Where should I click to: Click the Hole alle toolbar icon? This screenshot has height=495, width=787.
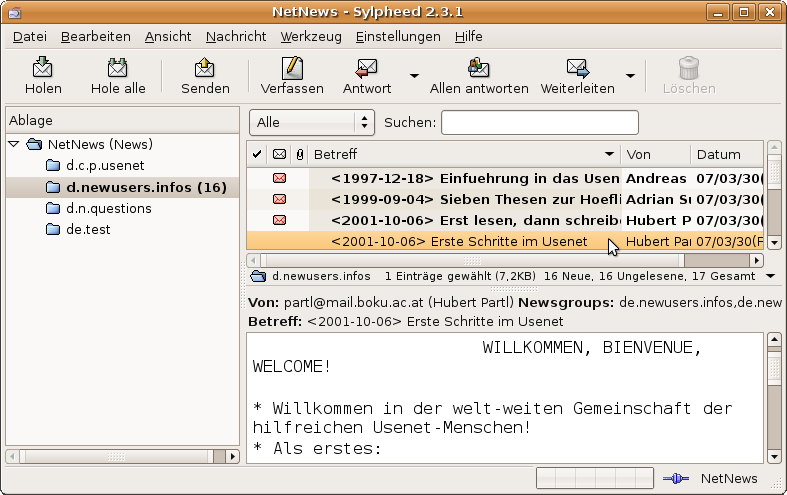tap(118, 68)
